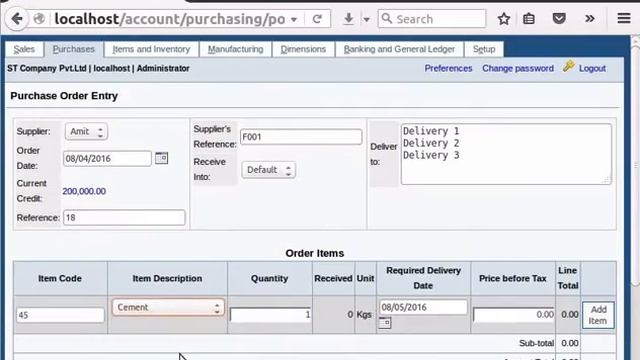Screen dimensions: 640x360
Task: Go to the Manufacturing tab
Action: (x=236, y=49)
